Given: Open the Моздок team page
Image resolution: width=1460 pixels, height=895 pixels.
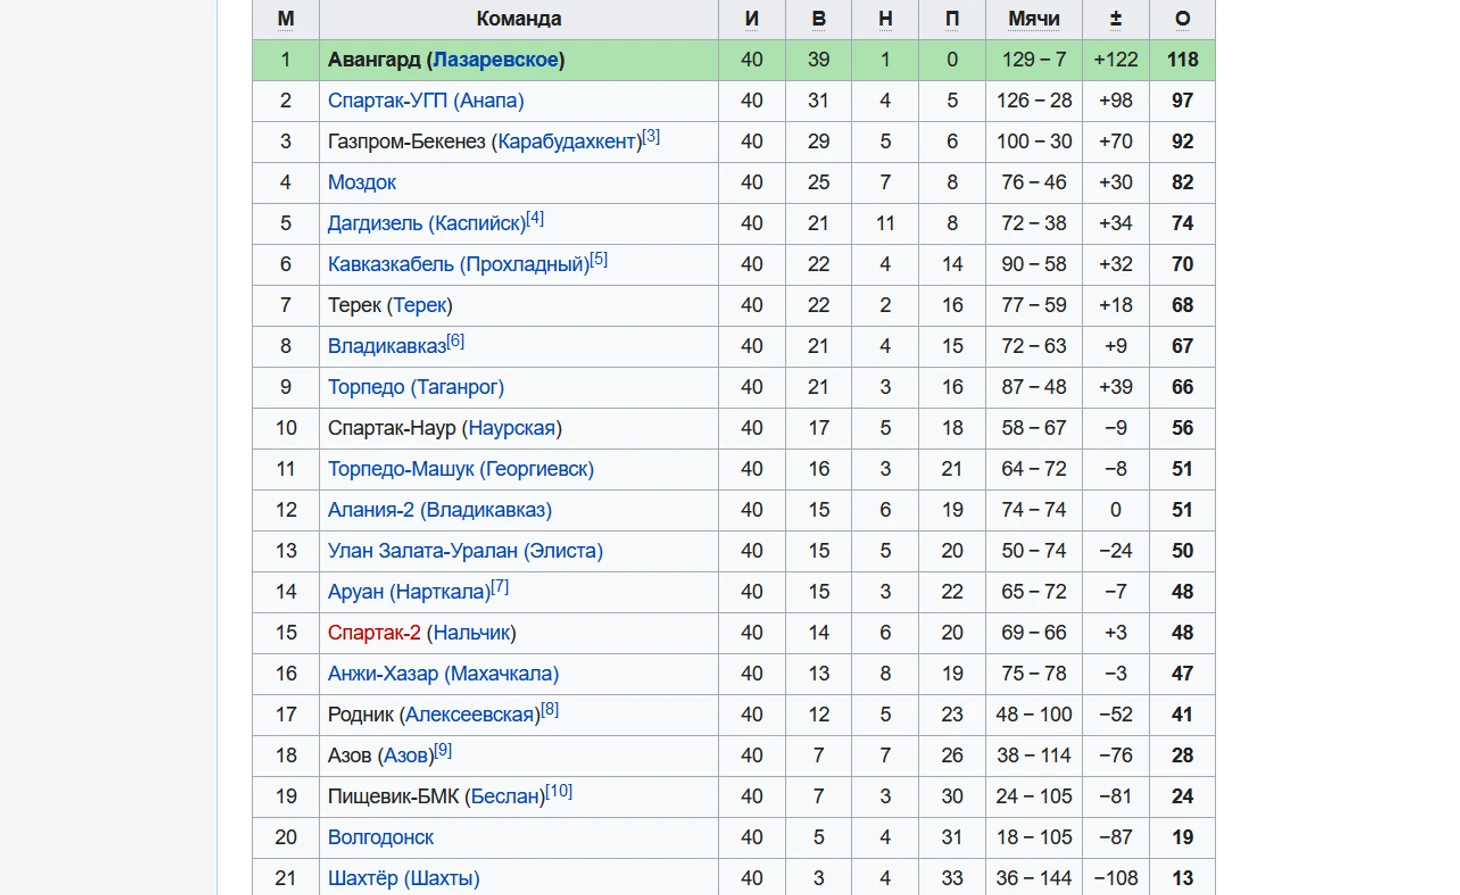Looking at the screenshot, I should click(x=362, y=183).
